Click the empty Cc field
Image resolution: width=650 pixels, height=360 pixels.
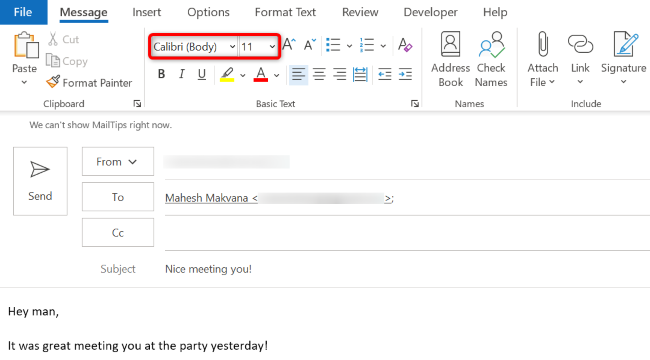[407, 233]
